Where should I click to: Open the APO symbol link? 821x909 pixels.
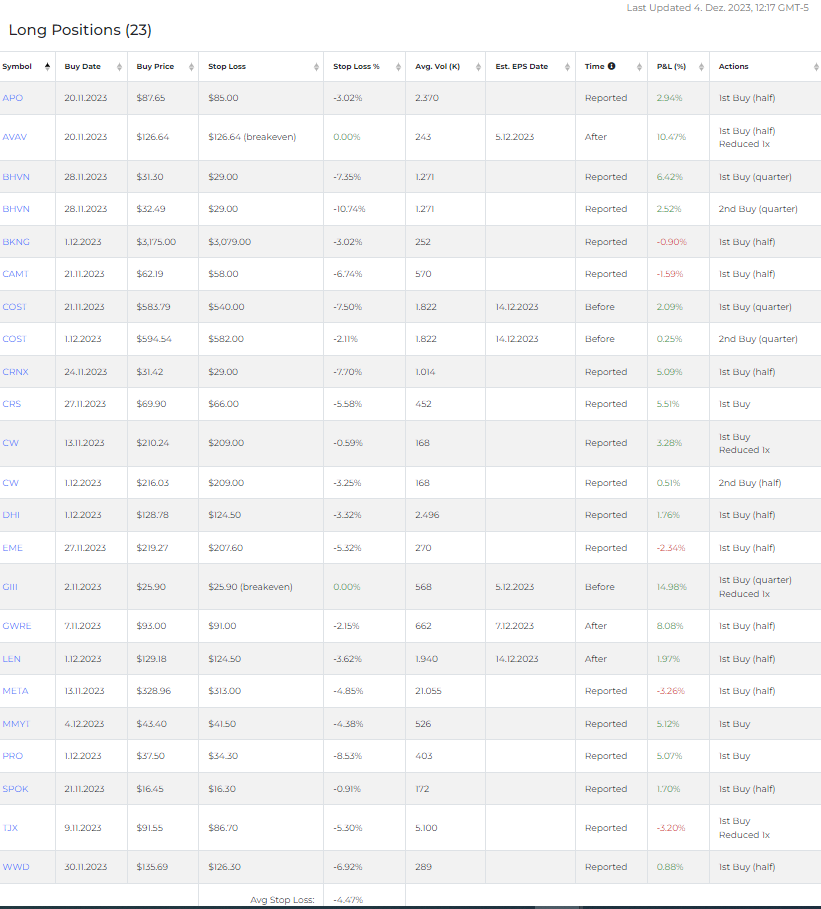[x=12, y=98]
